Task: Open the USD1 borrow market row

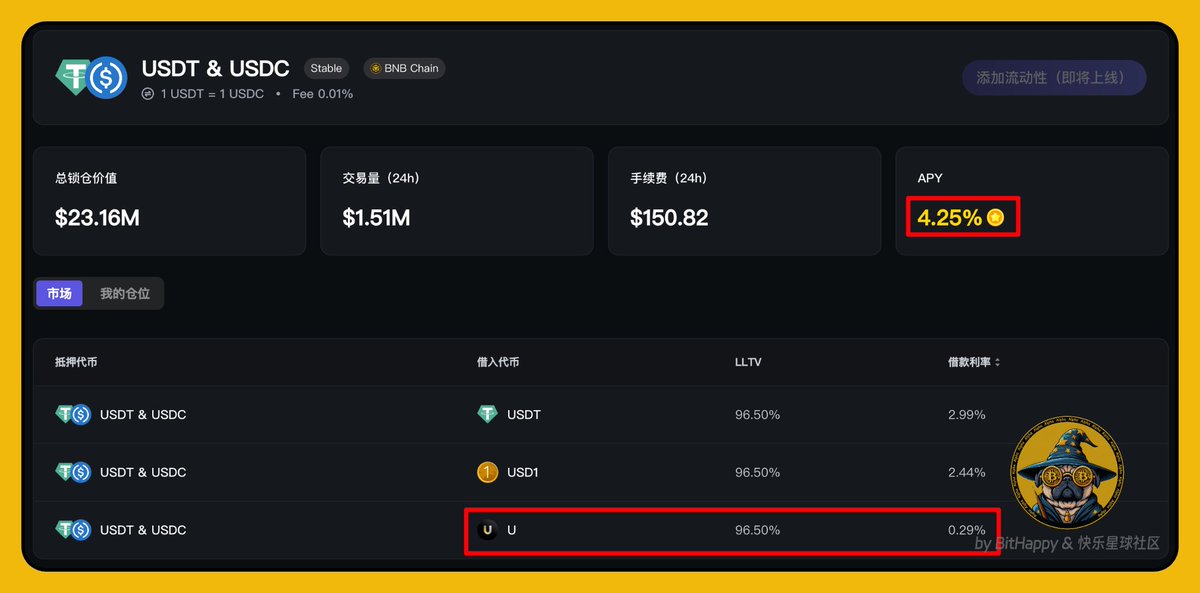Action: [600, 472]
